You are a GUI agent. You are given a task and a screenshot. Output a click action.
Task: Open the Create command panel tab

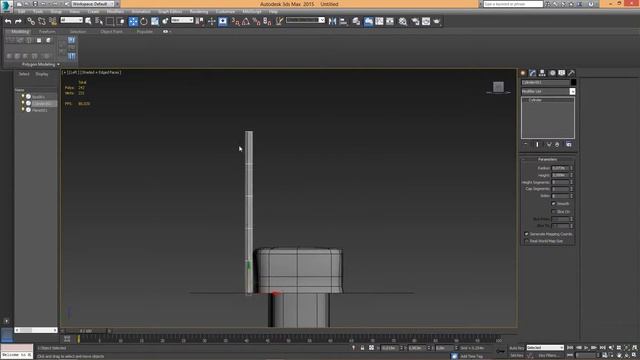click(x=523, y=73)
